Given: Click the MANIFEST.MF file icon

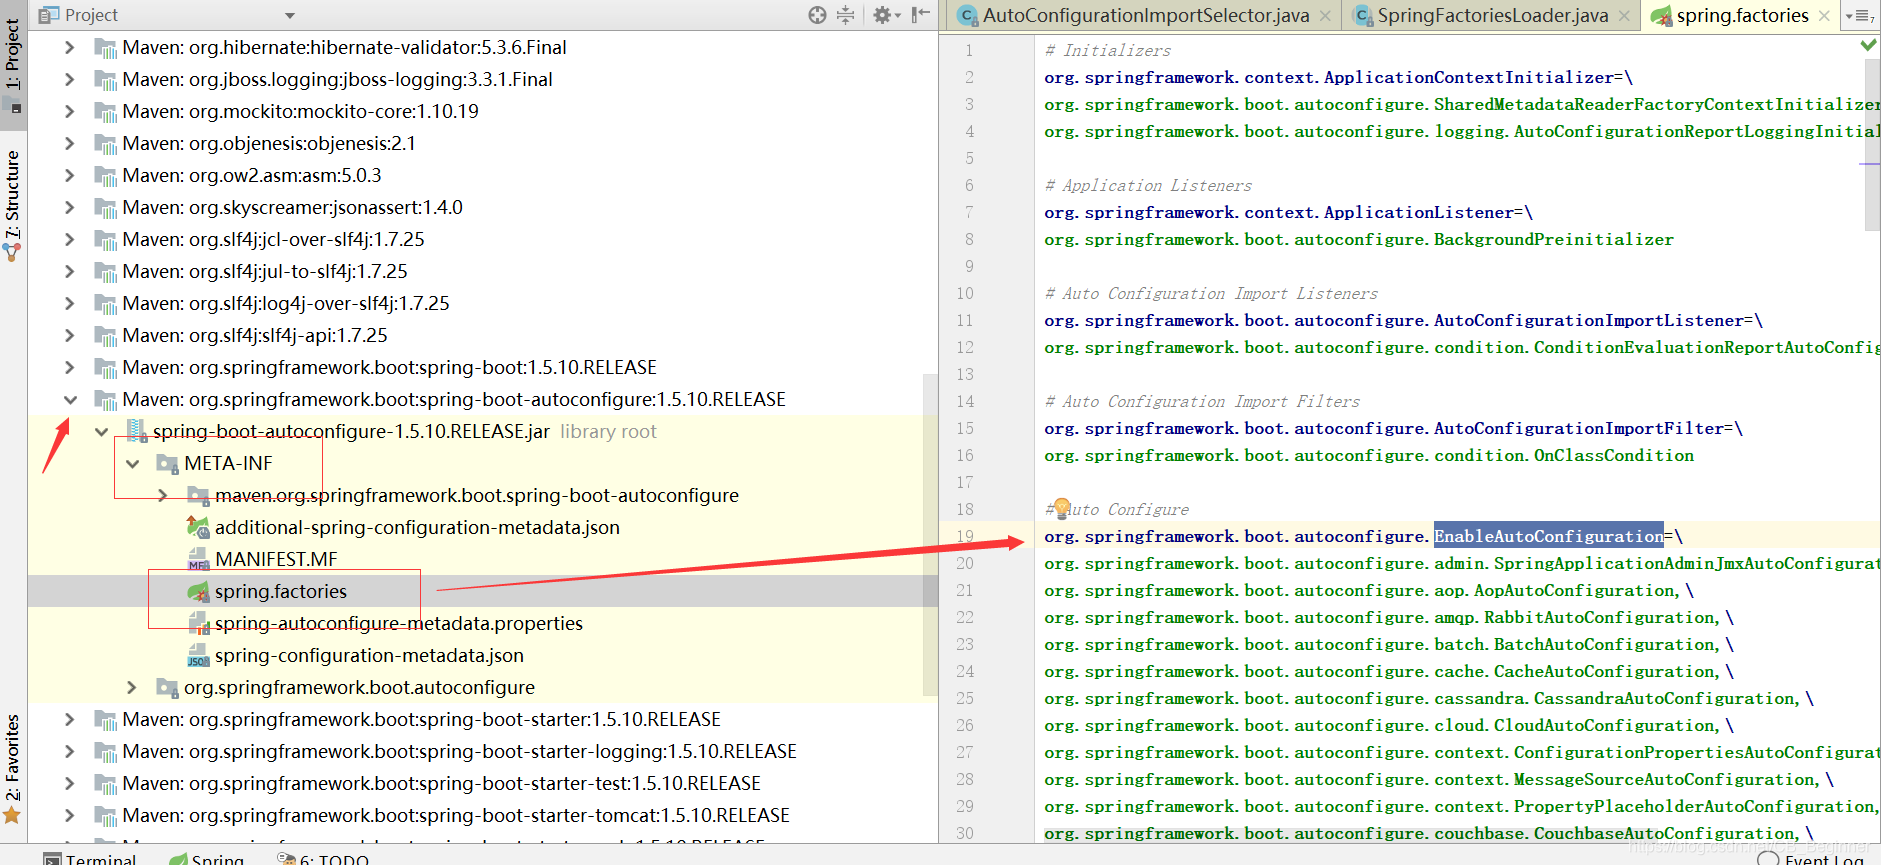Looking at the screenshot, I should (x=198, y=559).
